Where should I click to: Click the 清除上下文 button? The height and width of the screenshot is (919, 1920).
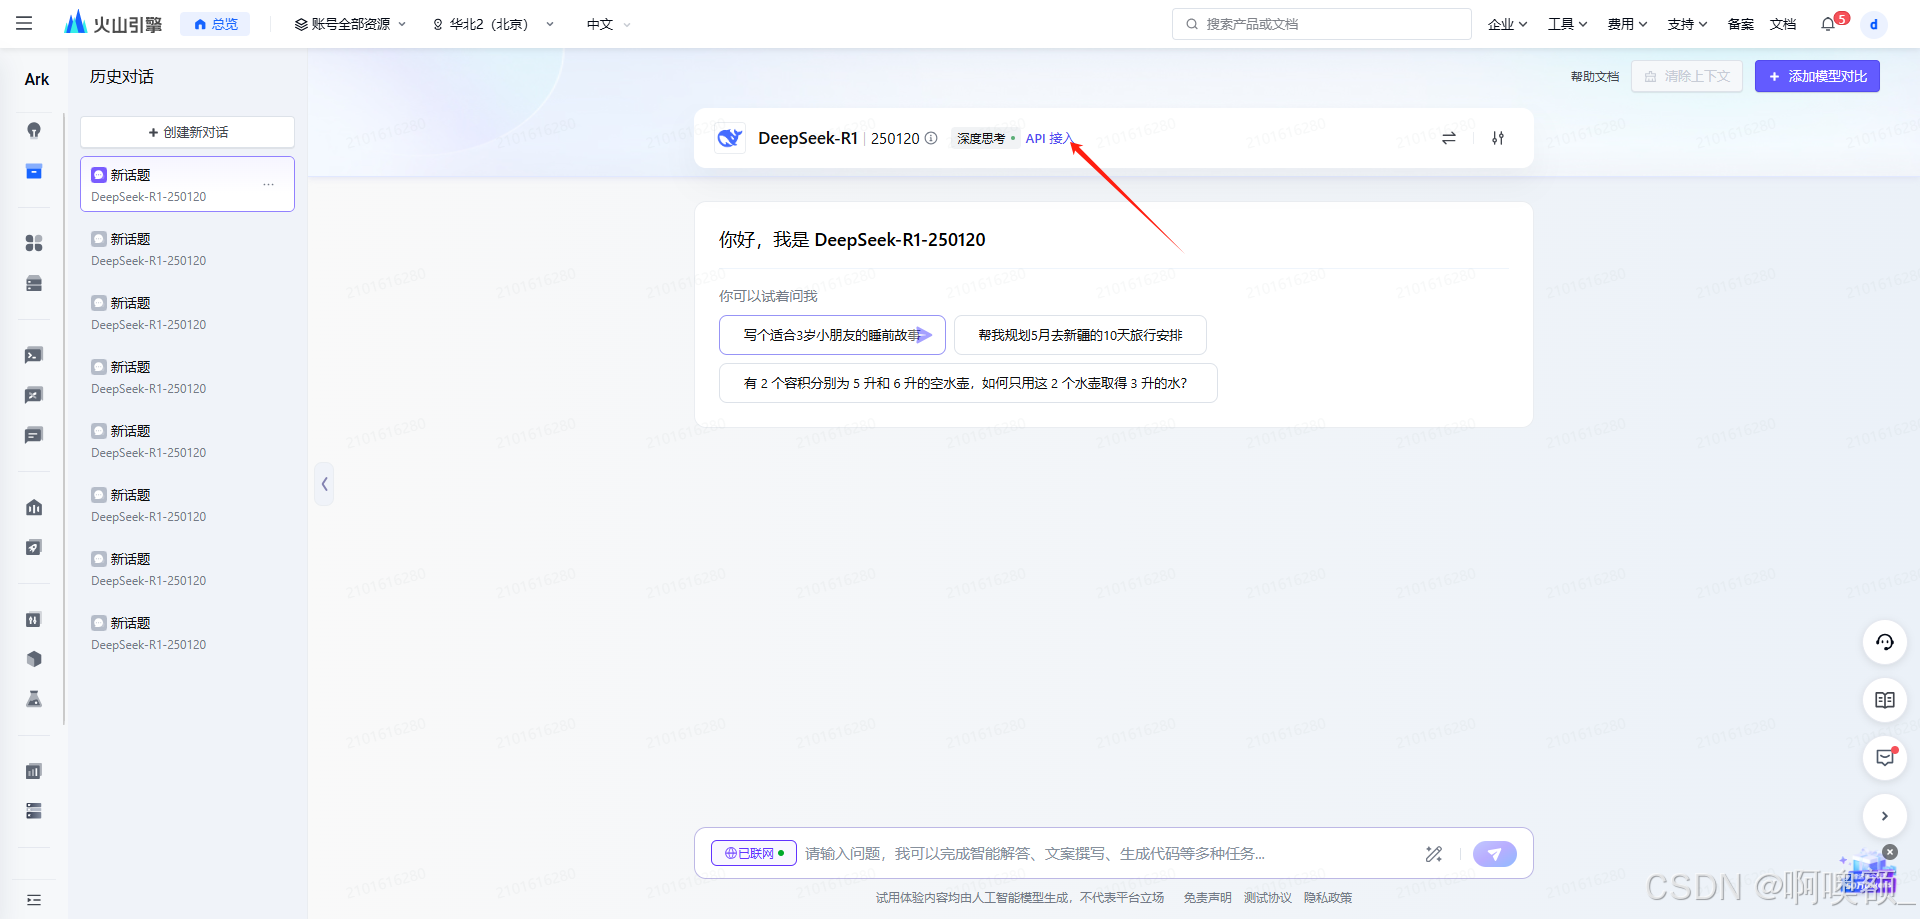[1687, 76]
